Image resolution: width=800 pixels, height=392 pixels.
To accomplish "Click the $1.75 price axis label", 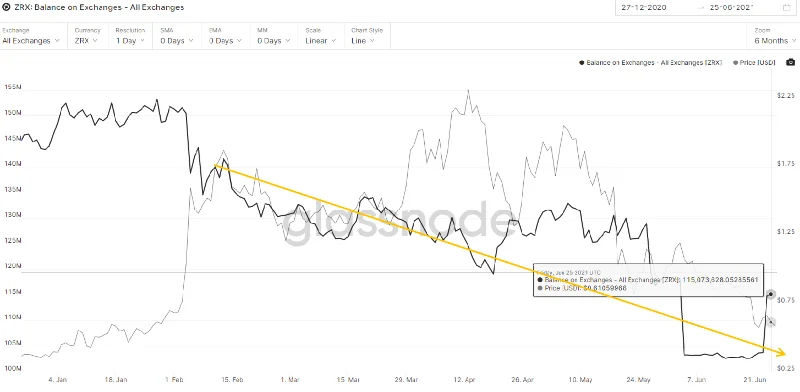I will pos(785,164).
